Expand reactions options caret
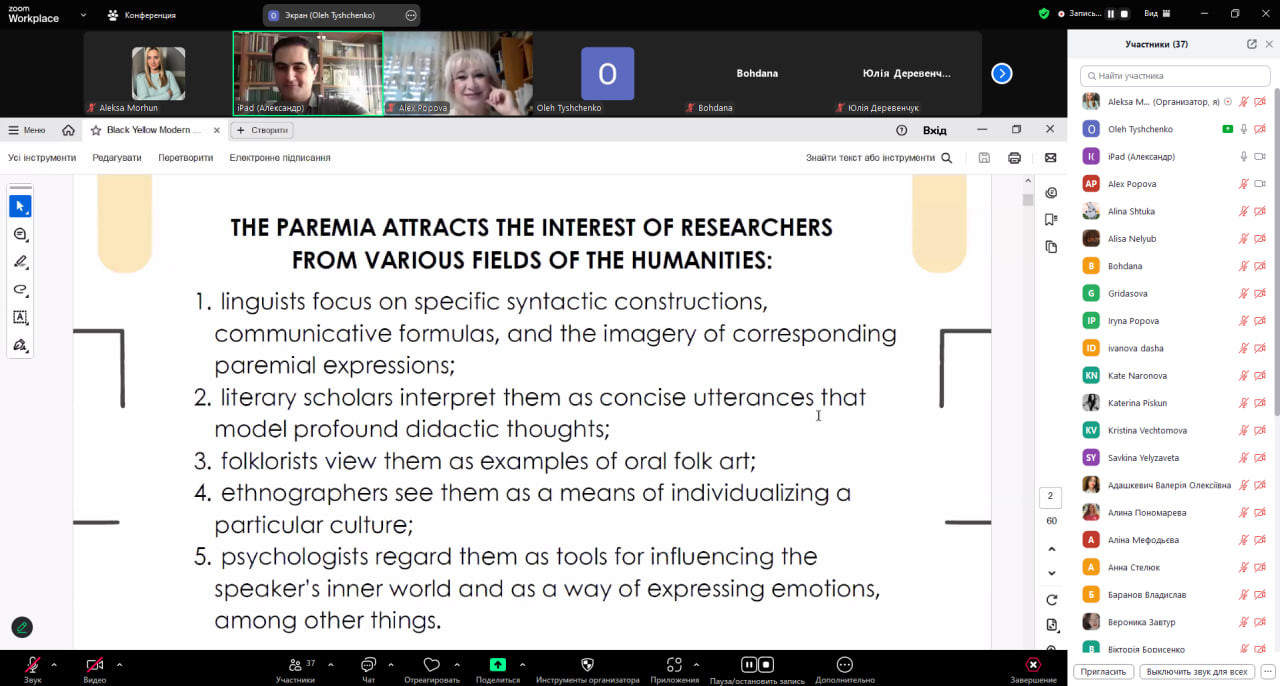 tap(457, 664)
